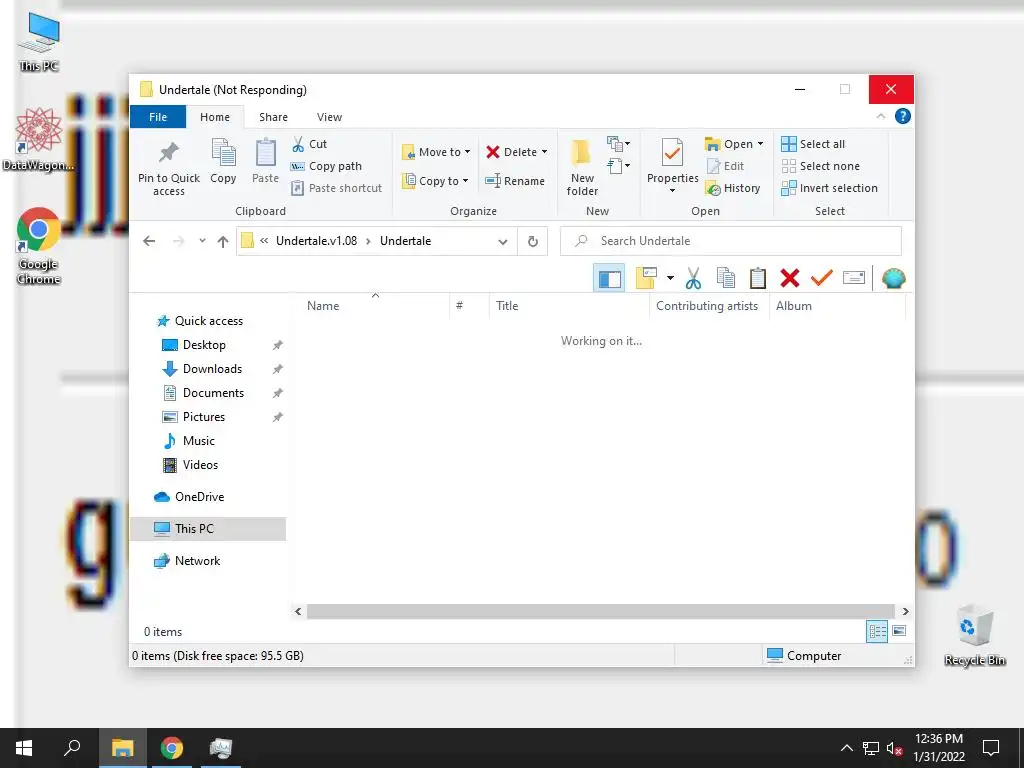Open the Properties ribbon button
The image size is (1024, 768).
click(673, 165)
